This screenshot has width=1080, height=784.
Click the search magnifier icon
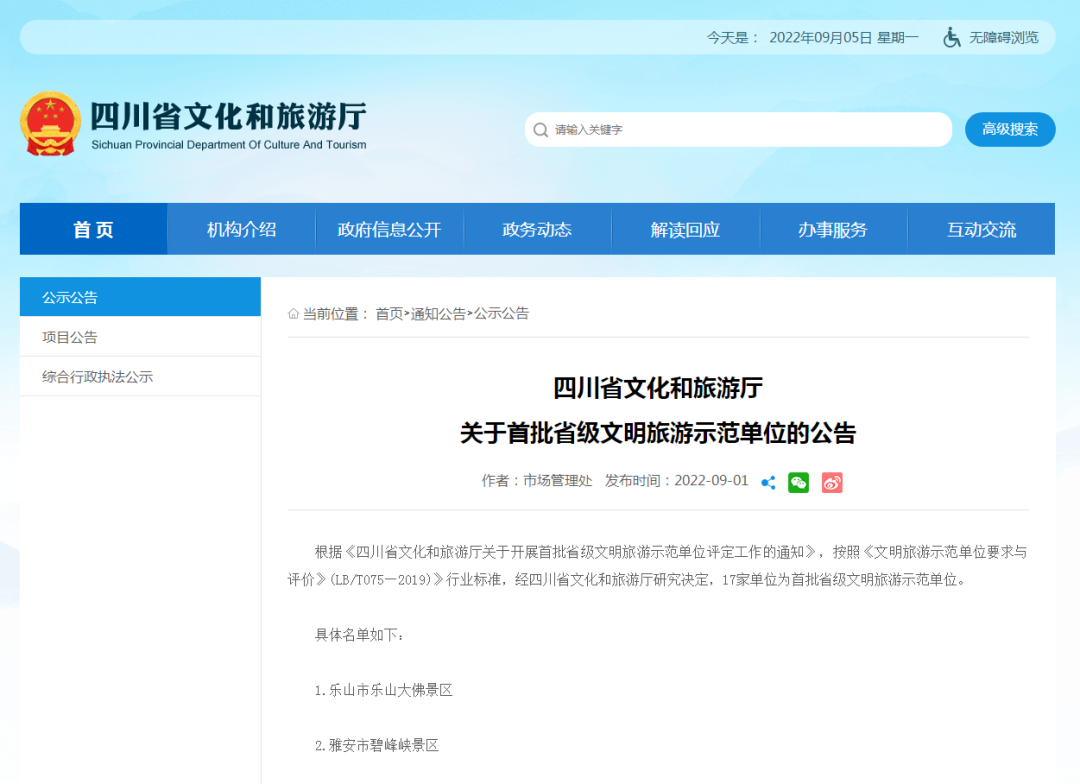pyautogui.click(x=541, y=130)
